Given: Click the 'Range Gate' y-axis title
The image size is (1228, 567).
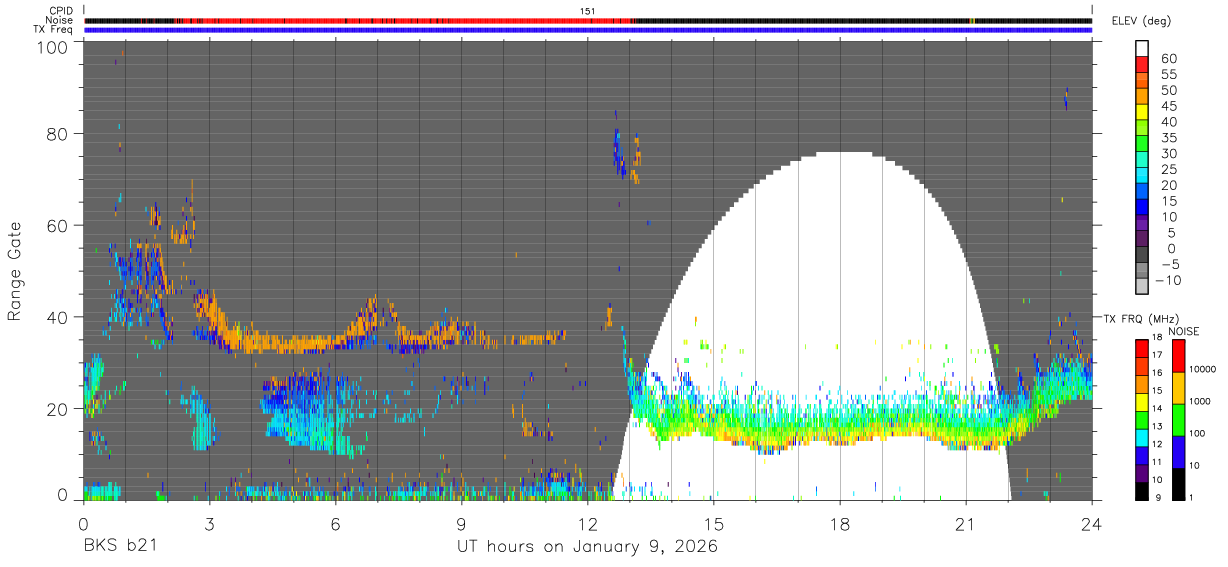Looking at the screenshot, I should (15, 273).
